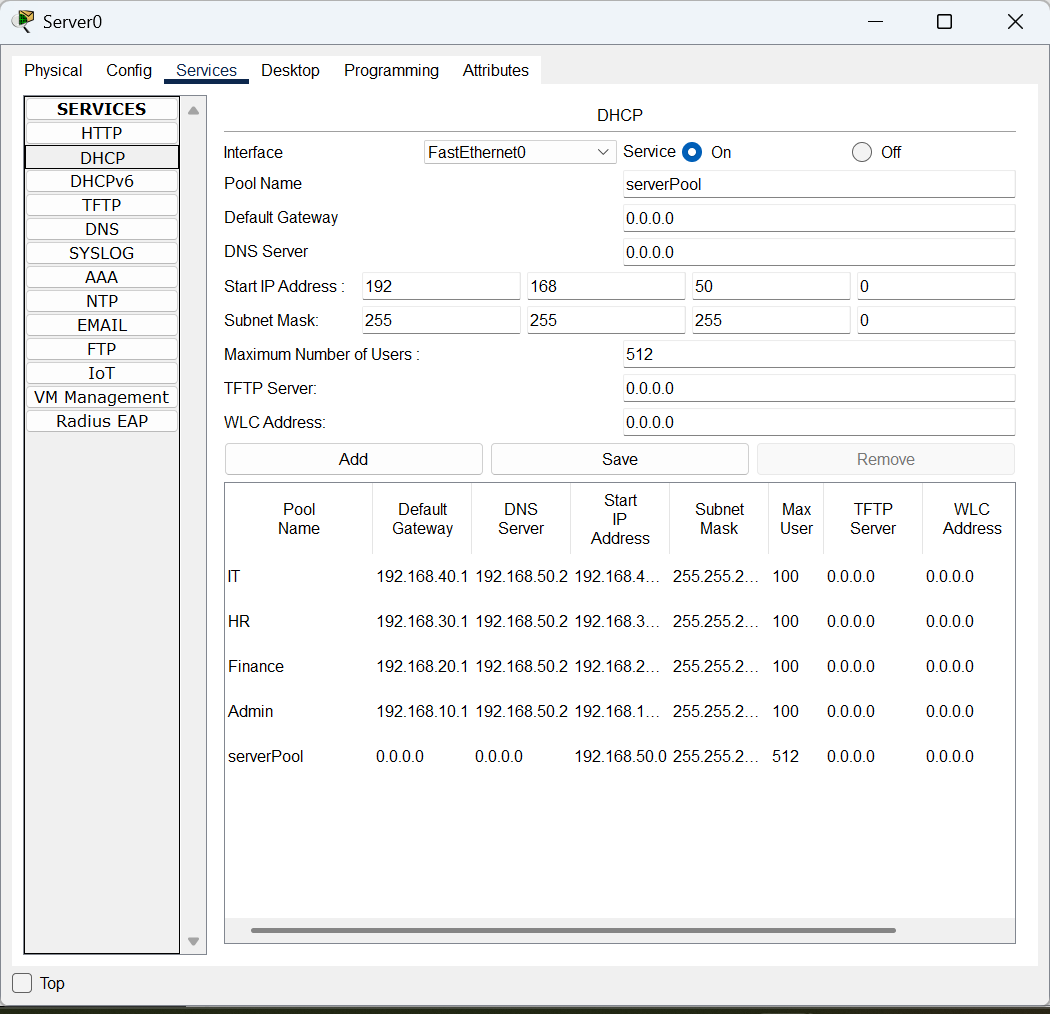The width and height of the screenshot is (1050, 1014).
Task: Edit Subnet Mask fourth octet field
Action: (936, 320)
